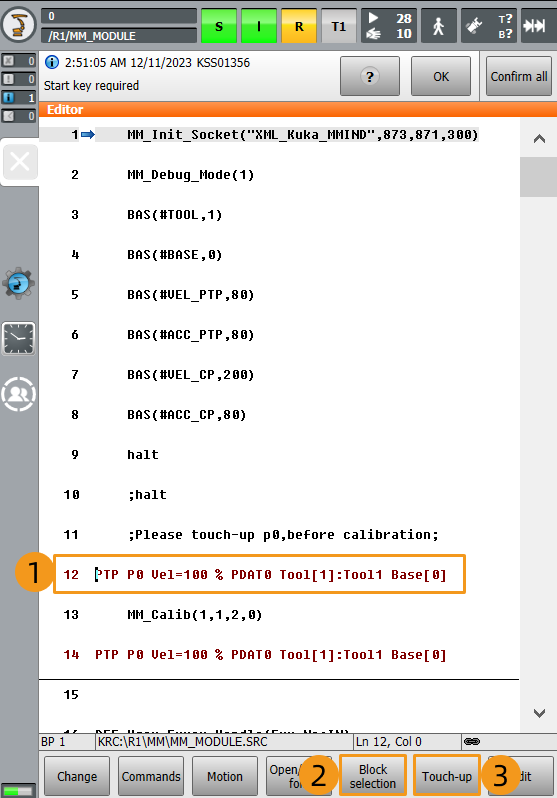
Task: Open the T1 operating mode selector
Action: coord(339,26)
